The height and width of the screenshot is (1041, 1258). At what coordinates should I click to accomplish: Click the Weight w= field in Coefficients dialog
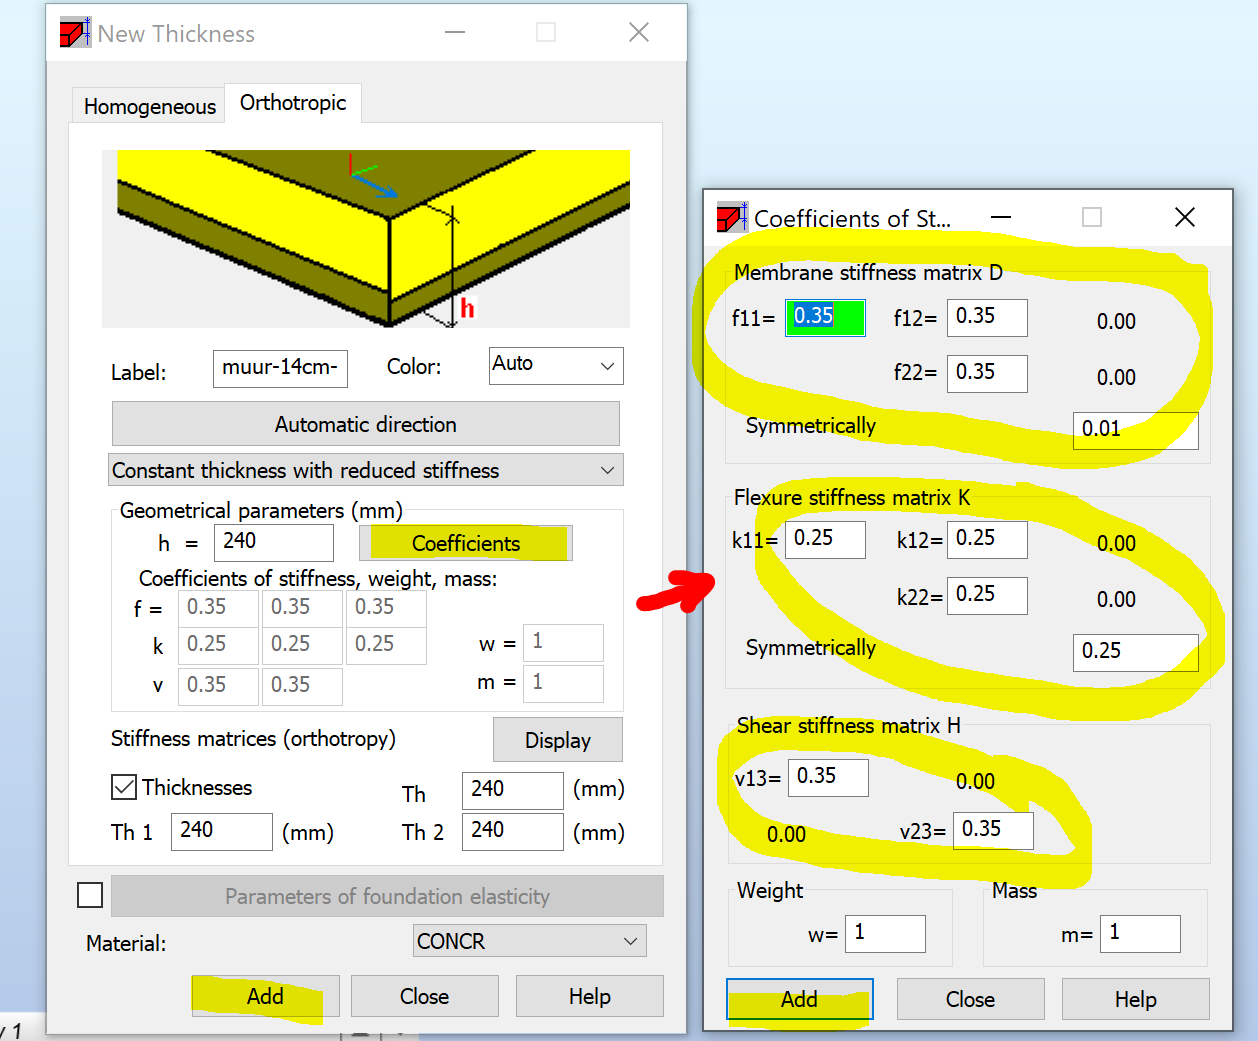(885, 934)
